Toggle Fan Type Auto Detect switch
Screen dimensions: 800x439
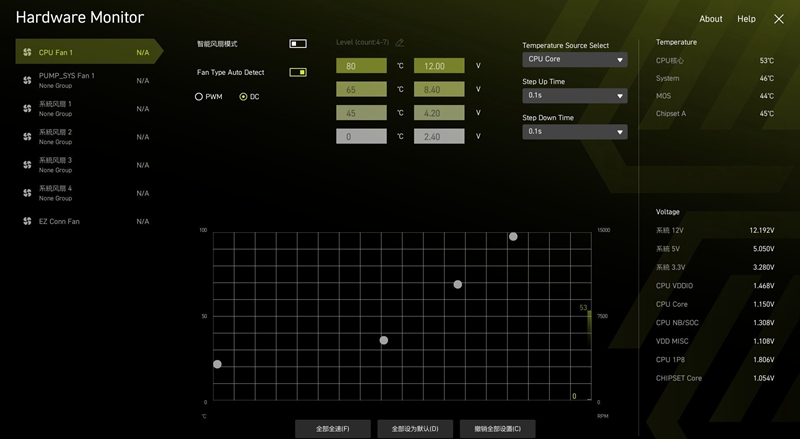(x=298, y=72)
